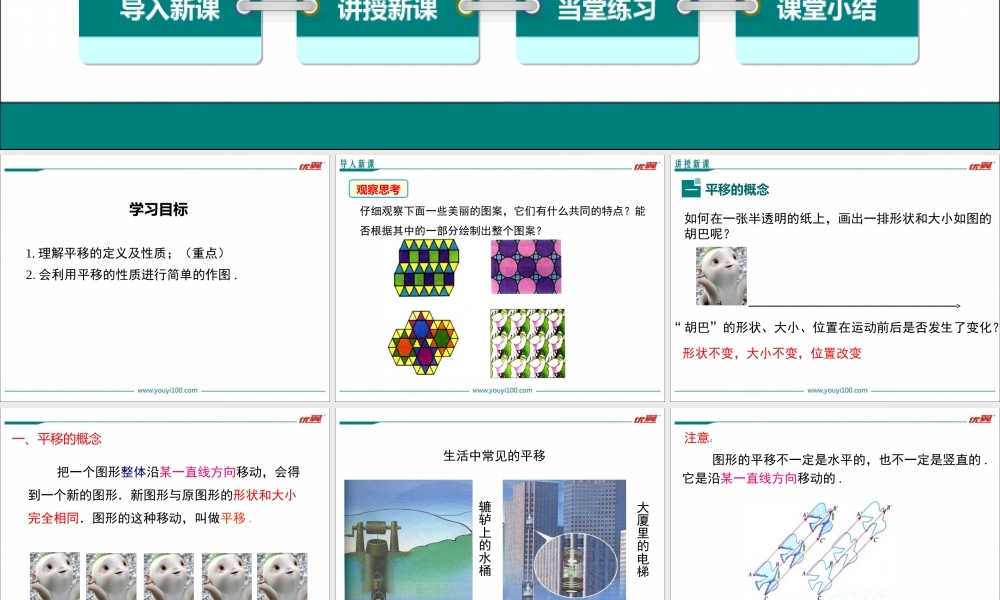This screenshot has width=1000, height=600.
Task: Click the 胡巴 character image icon
Action: tap(721, 277)
